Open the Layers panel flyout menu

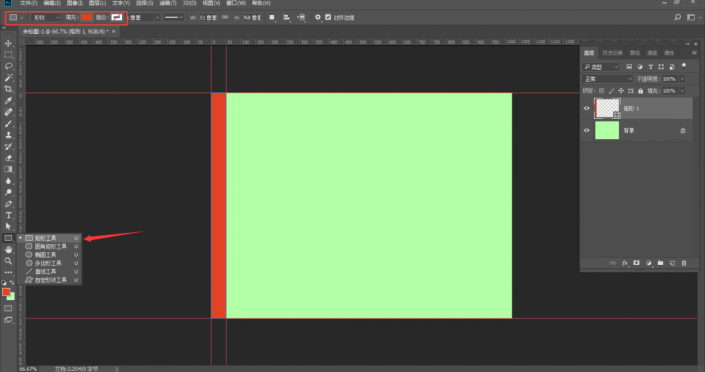694,53
